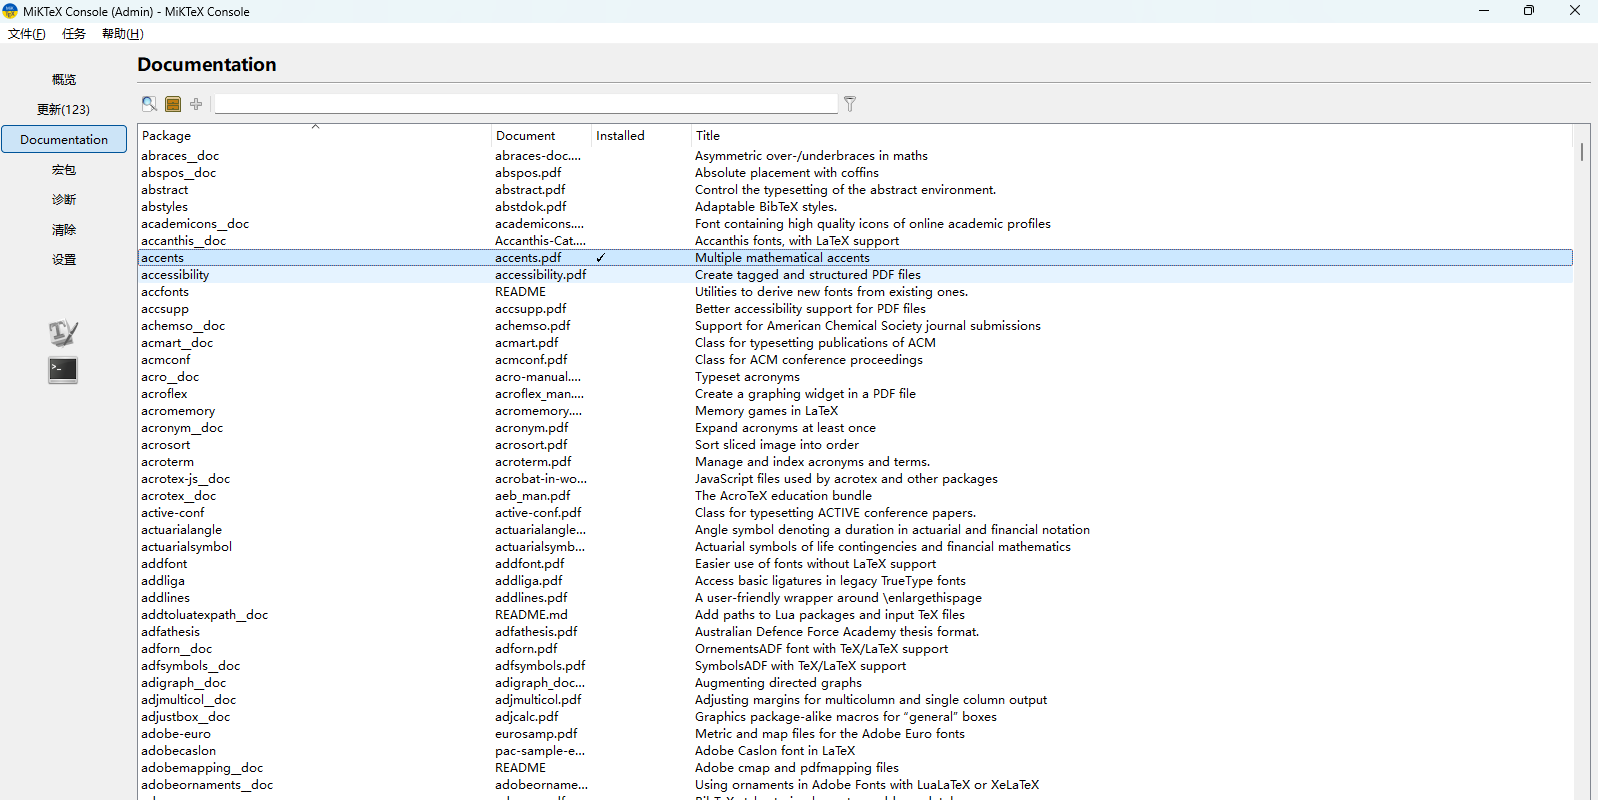1598x800 pixels.
Task: Switch to the 宏包 page
Action: pos(64,170)
